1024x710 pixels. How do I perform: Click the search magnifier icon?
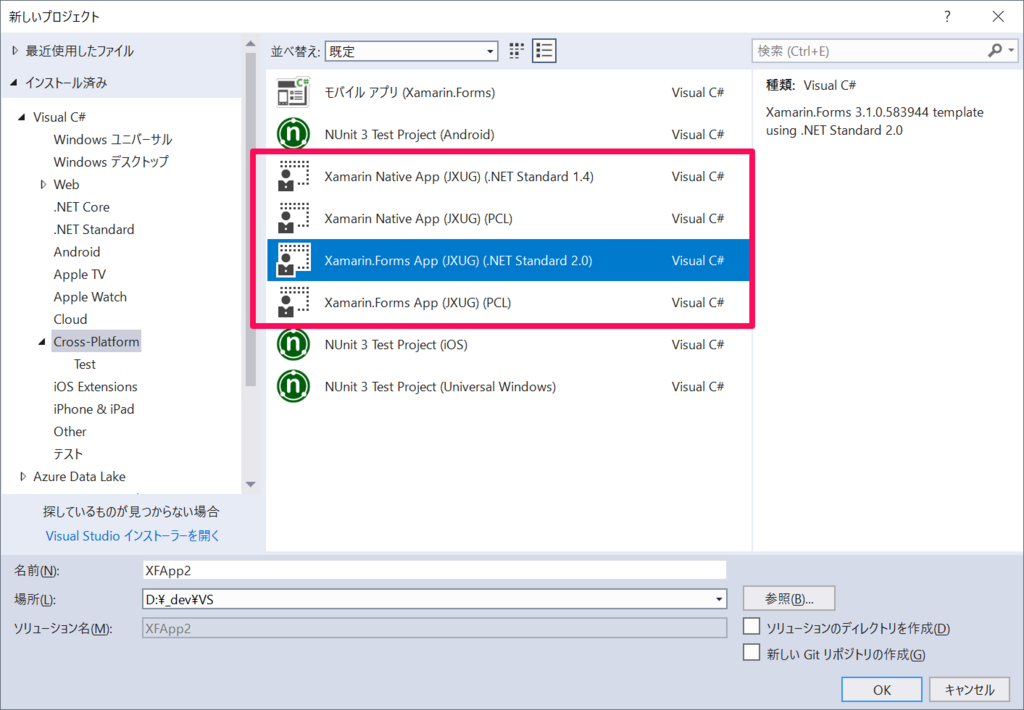pos(995,50)
